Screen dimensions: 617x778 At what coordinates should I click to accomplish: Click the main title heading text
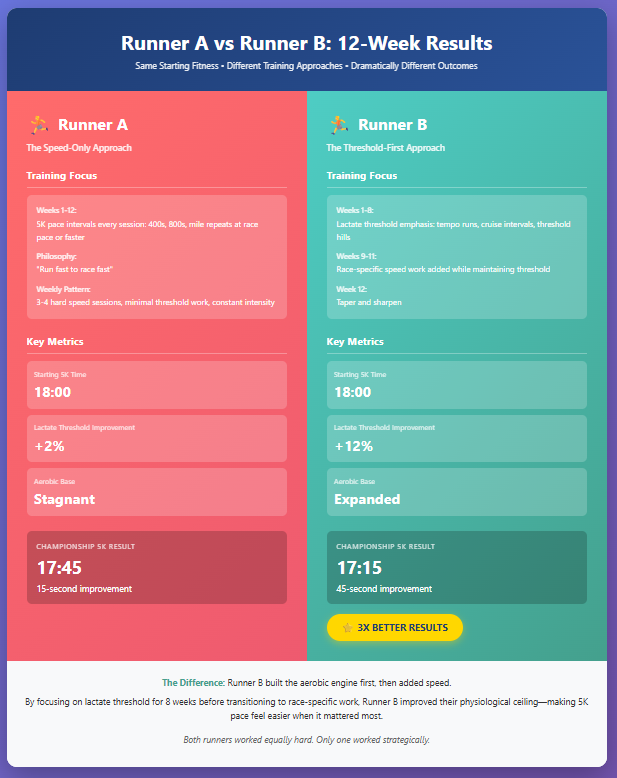tap(307, 44)
